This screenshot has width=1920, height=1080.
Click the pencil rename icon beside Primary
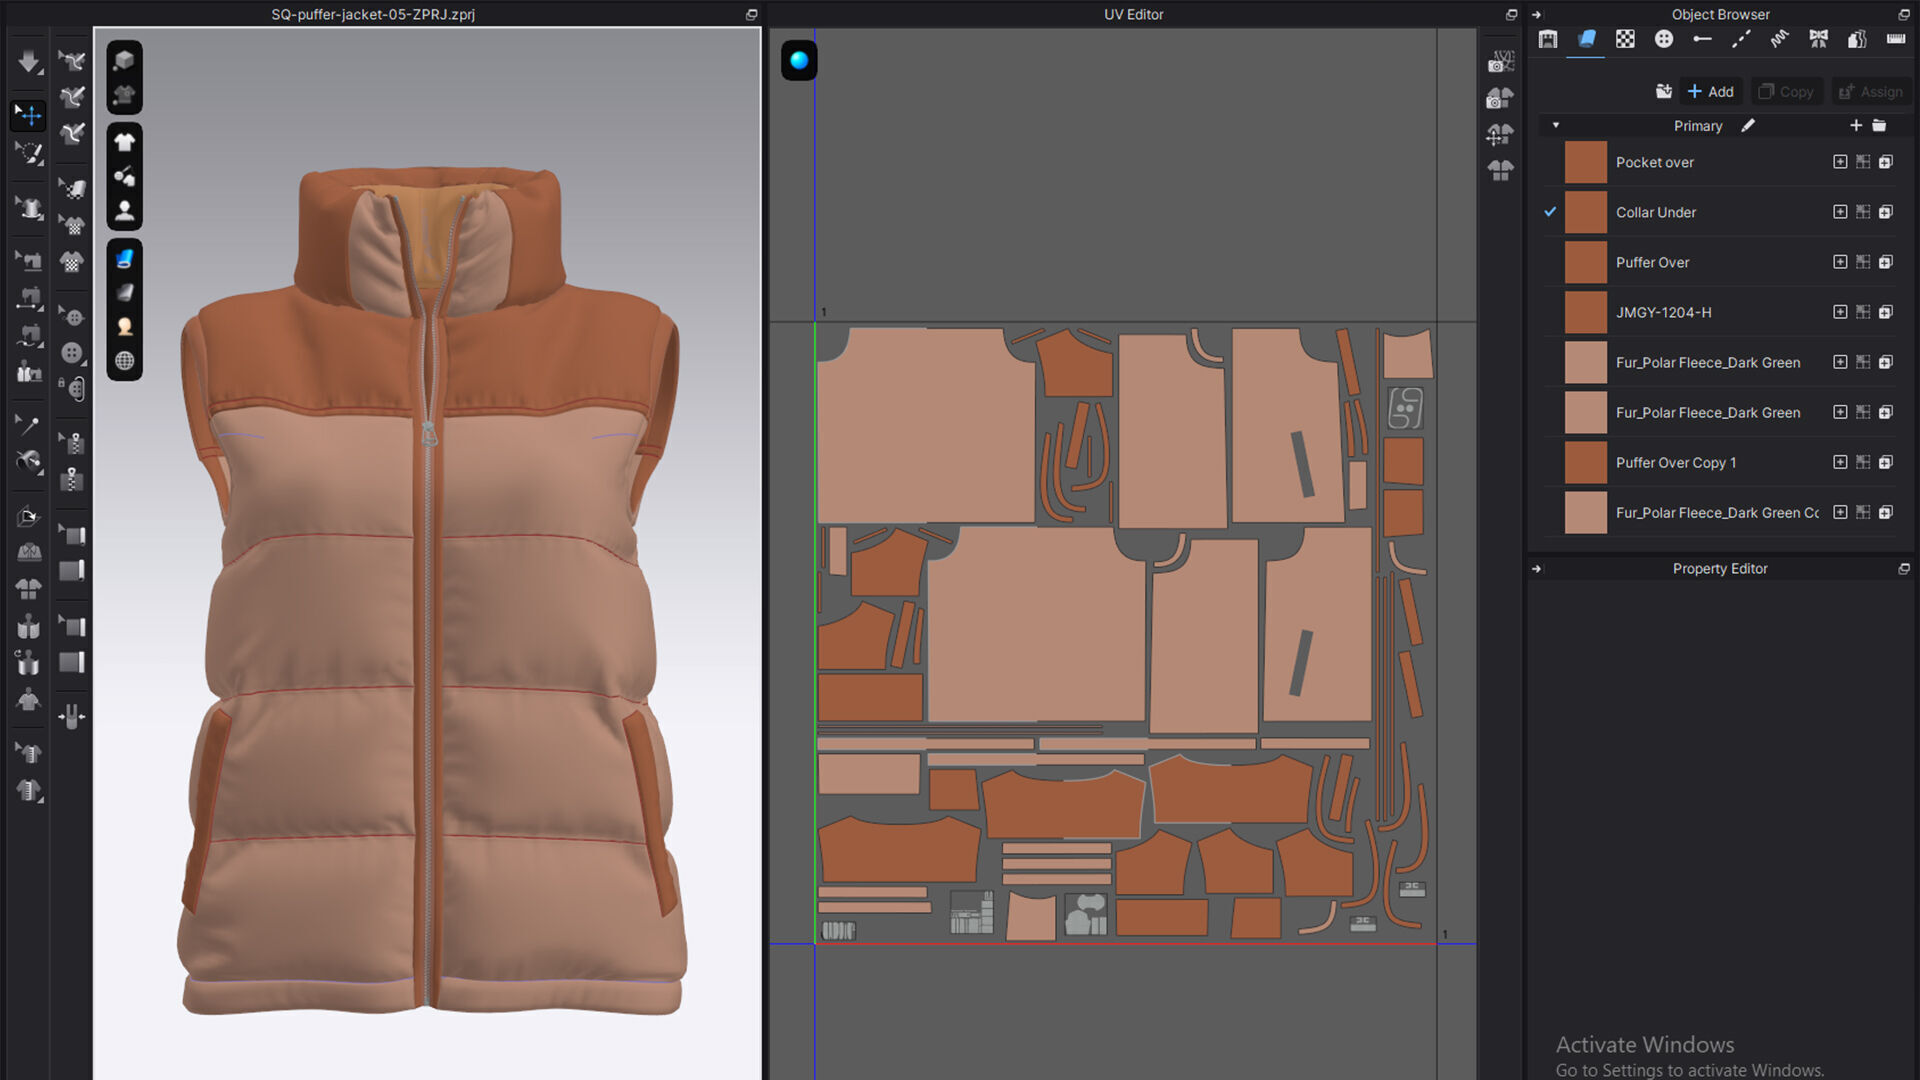coord(1748,125)
